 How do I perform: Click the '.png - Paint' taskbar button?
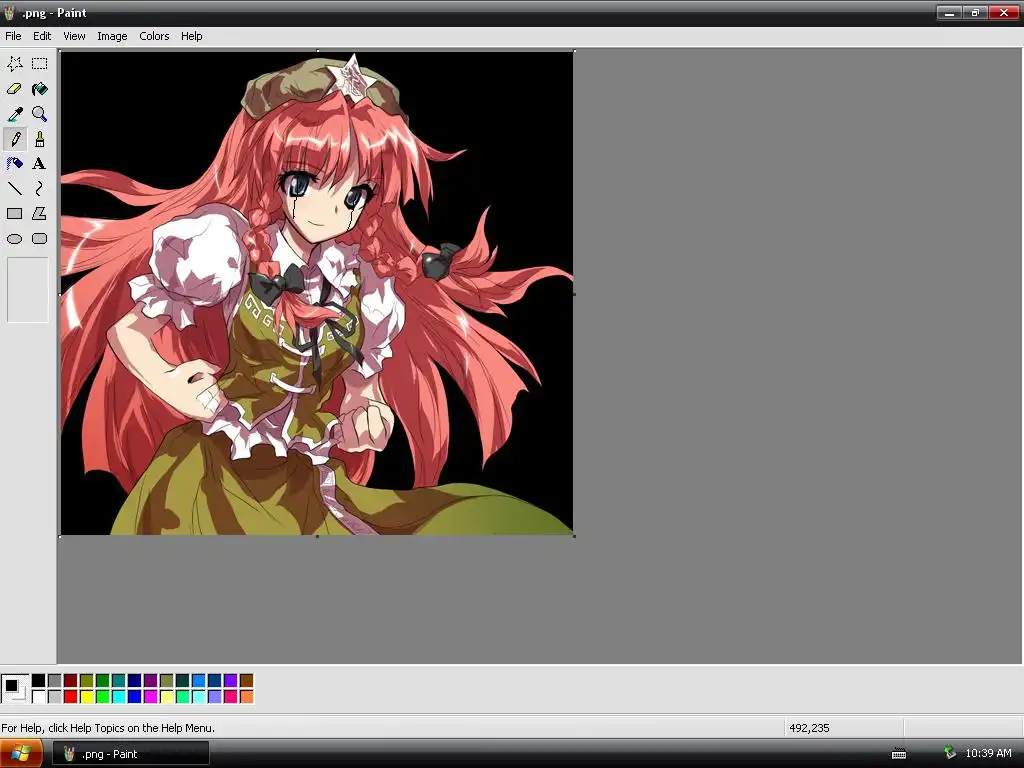pyautogui.click(x=131, y=754)
